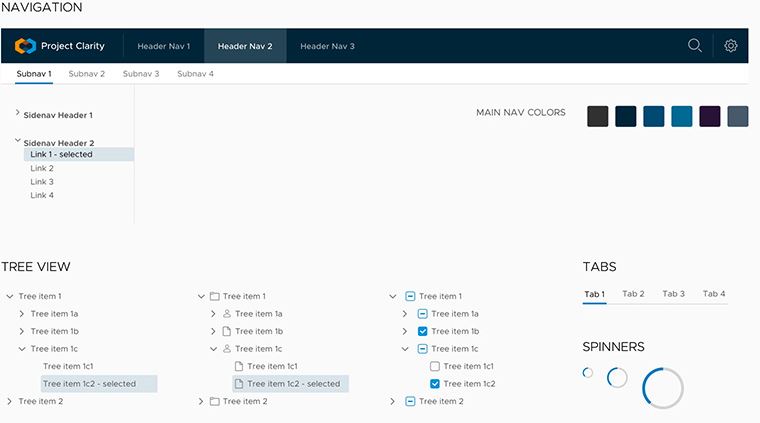Open Link 4 in the sidenav
Viewport: 760px width, 423px height.
click(42, 195)
